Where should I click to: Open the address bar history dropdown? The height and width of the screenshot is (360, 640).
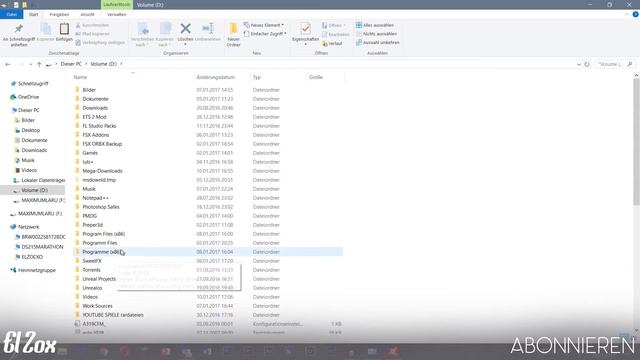(579, 64)
